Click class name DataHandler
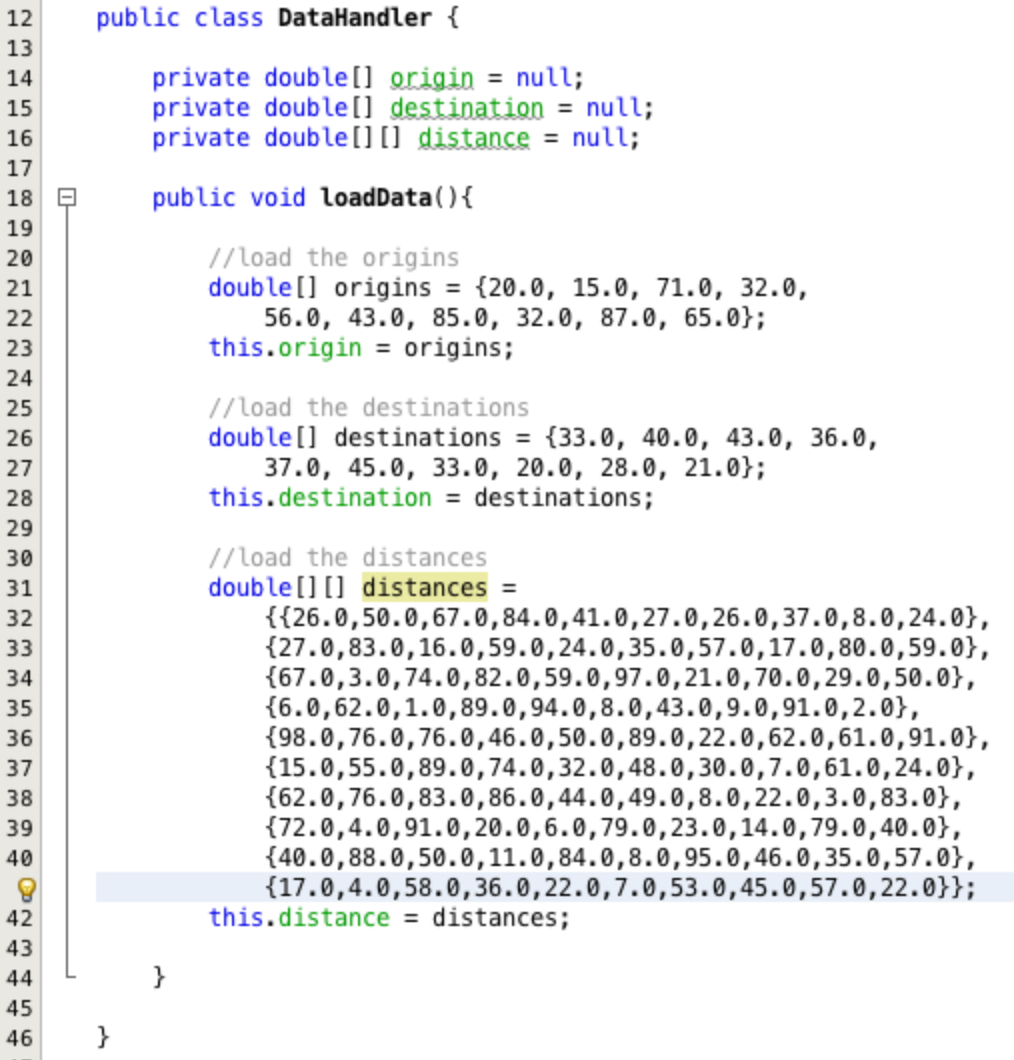This screenshot has width=1014, height=1060. (354, 18)
